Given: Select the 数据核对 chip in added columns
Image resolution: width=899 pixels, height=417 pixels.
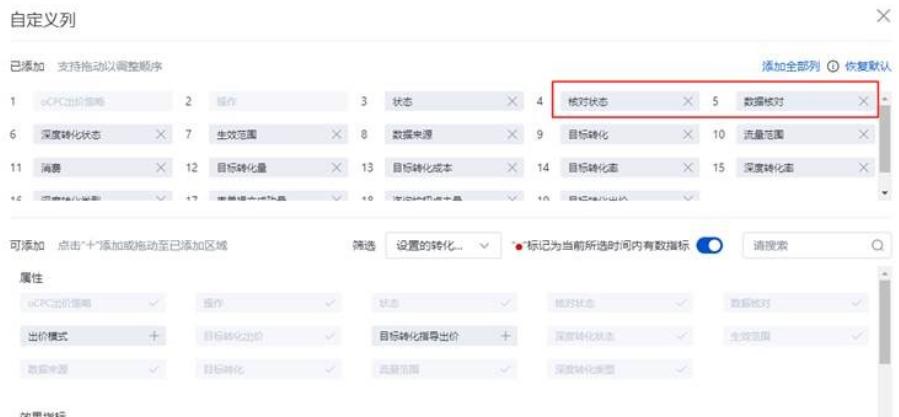Looking at the screenshot, I should click(x=805, y=102).
